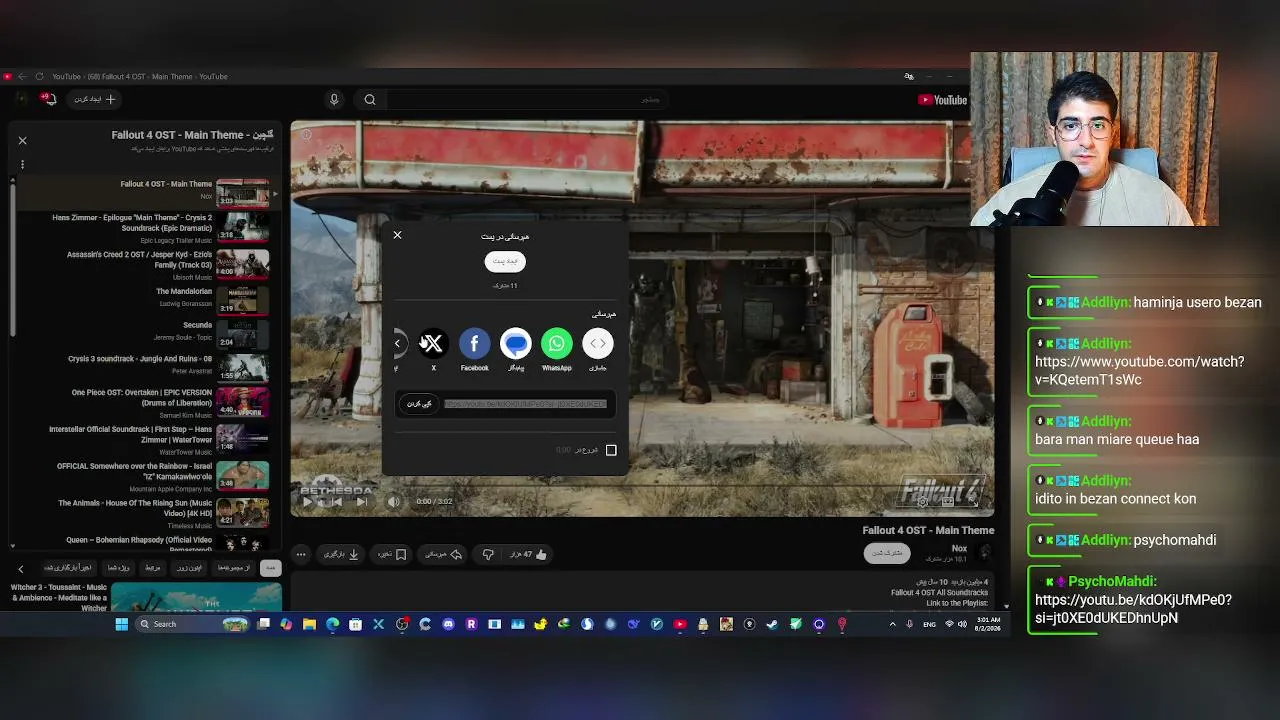This screenshot has height=720, width=1280.
Task: Open the mix panel three-dot menu
Action: [22, 164]
